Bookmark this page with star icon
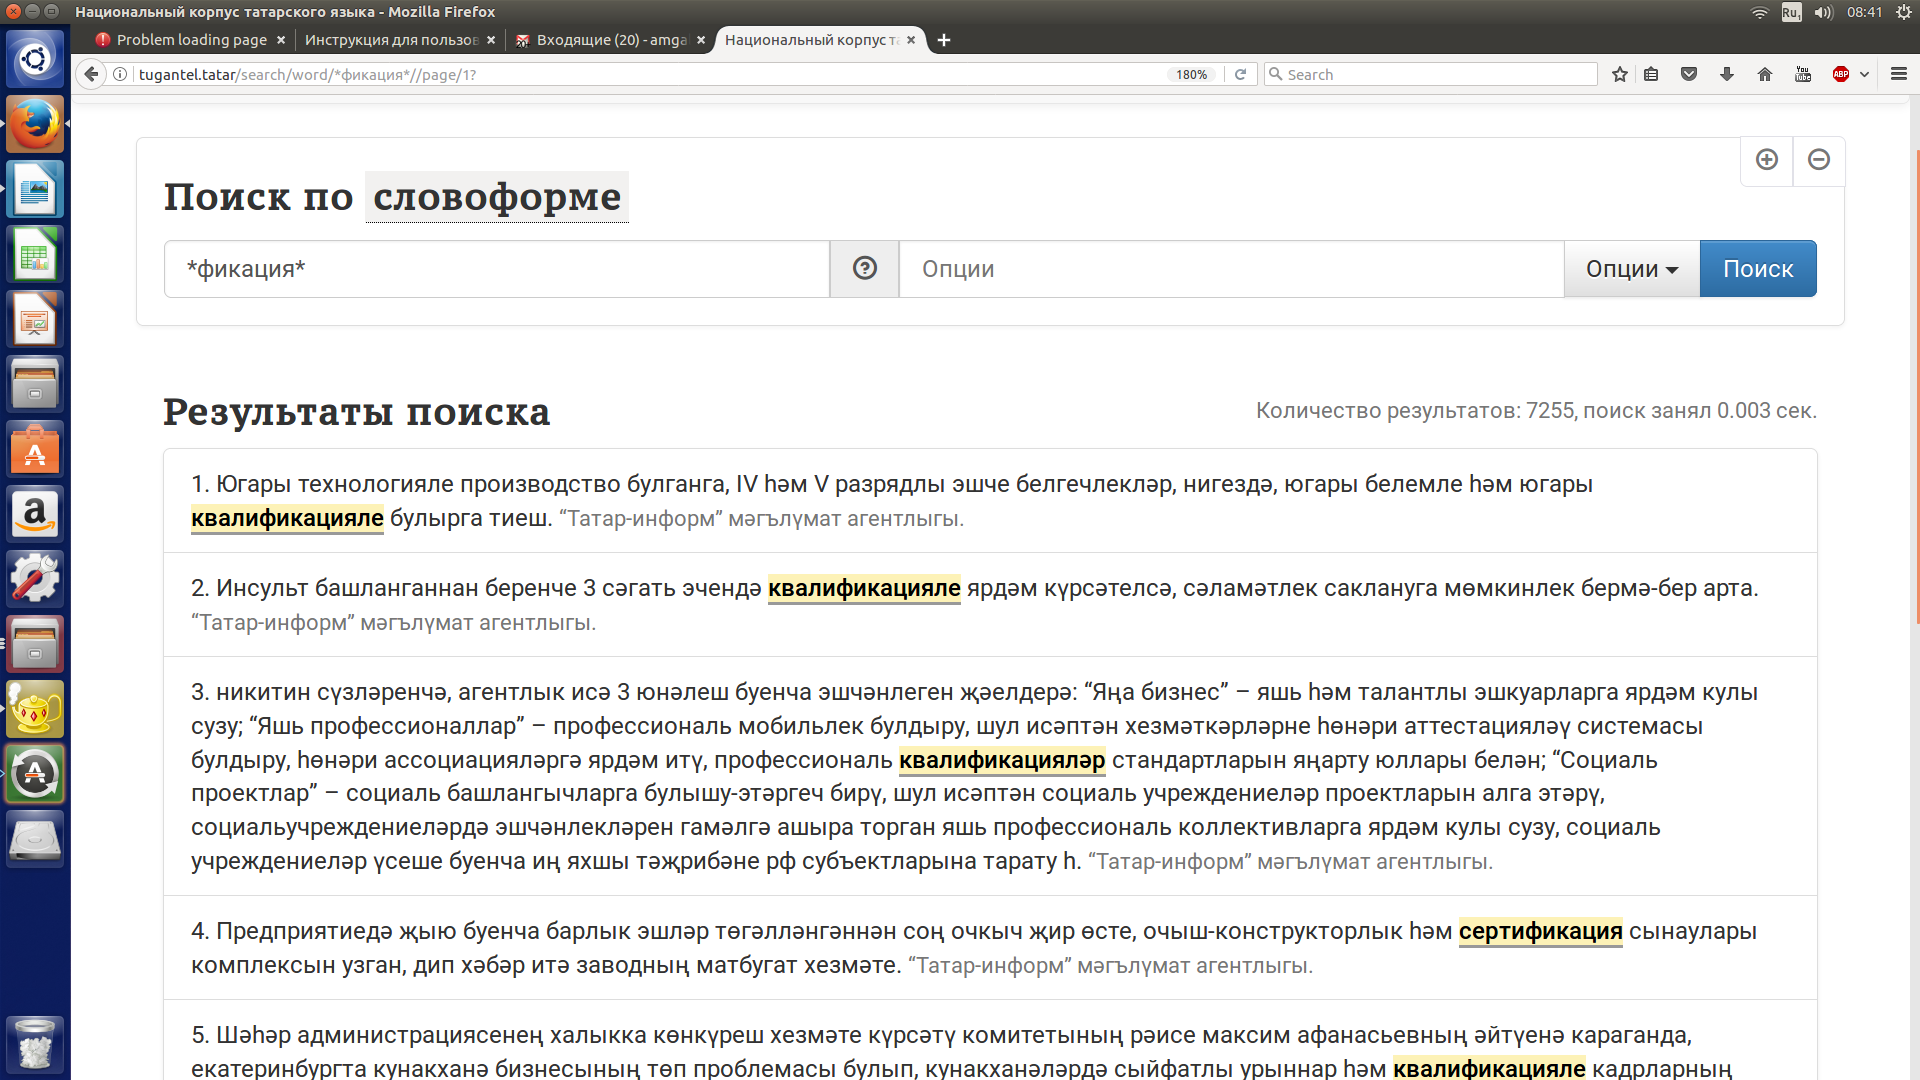The image size is (1920, 1080). pyautogui.click(x=1620, y=74)
